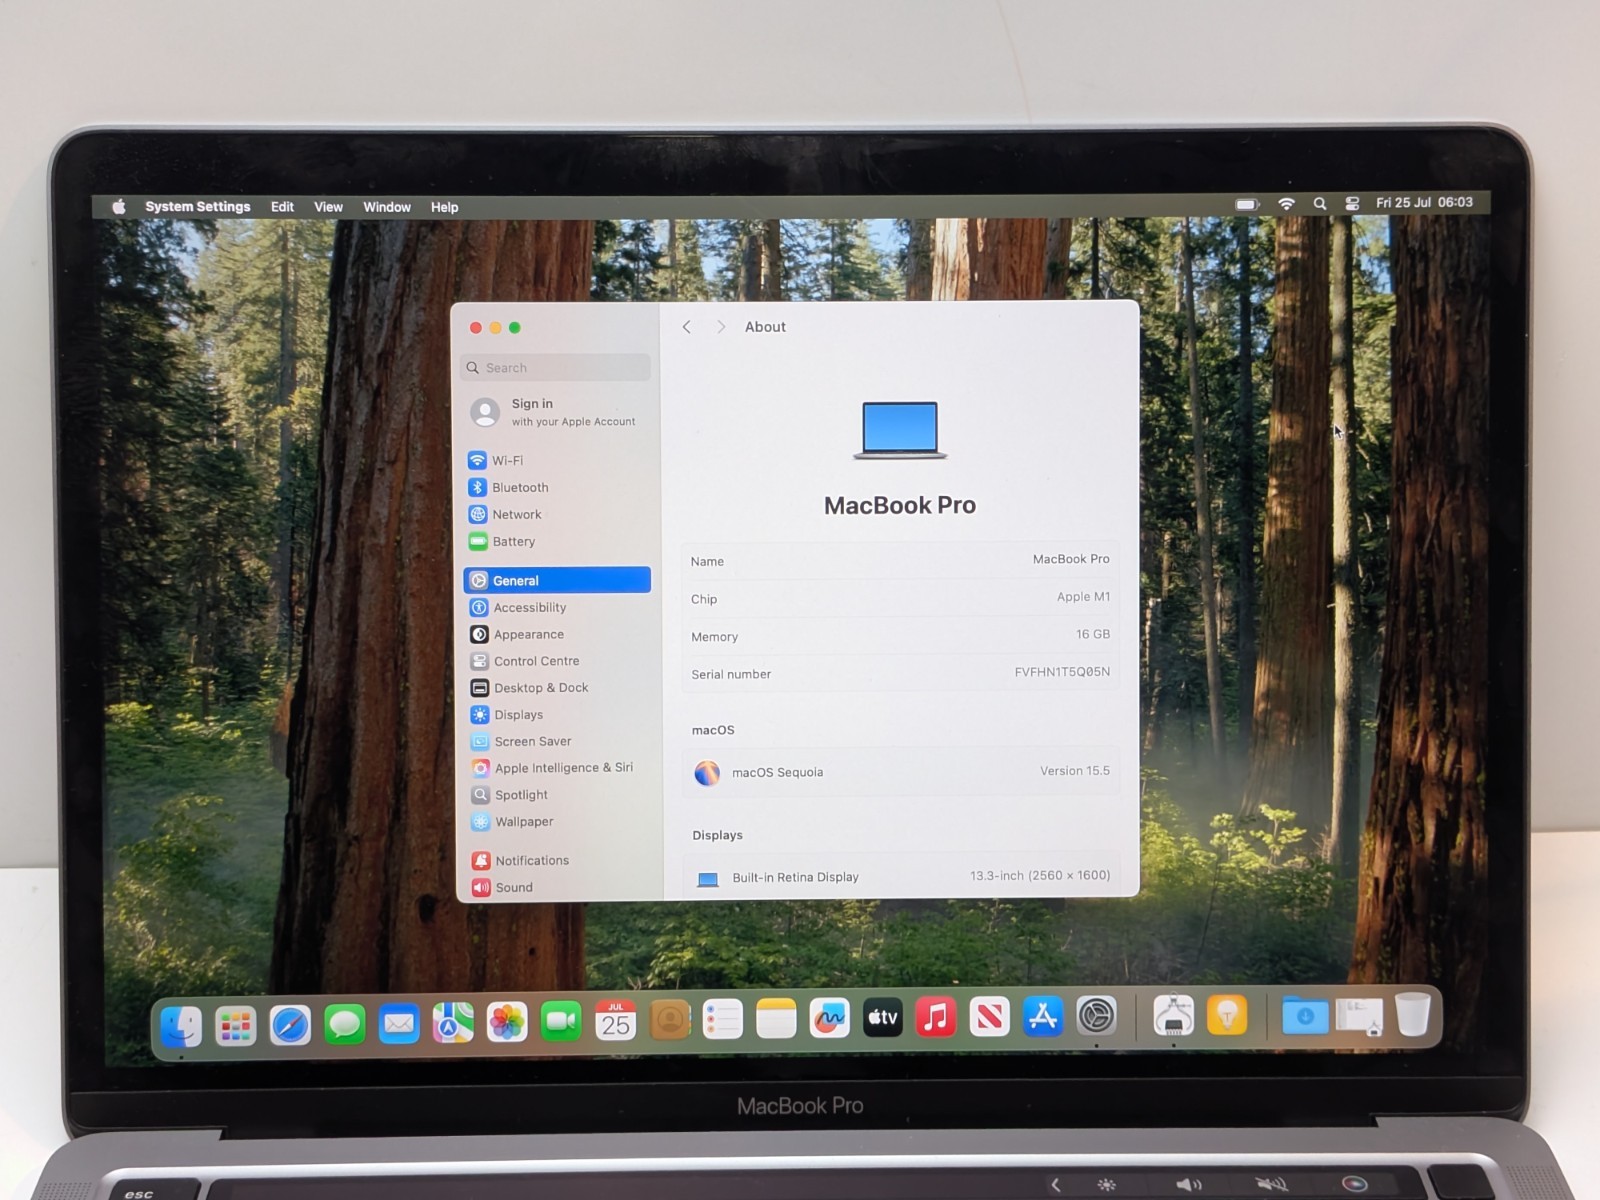Open Reminders app in the Dock
Screen dimensions: 1600x1200
click(722, 1020)
